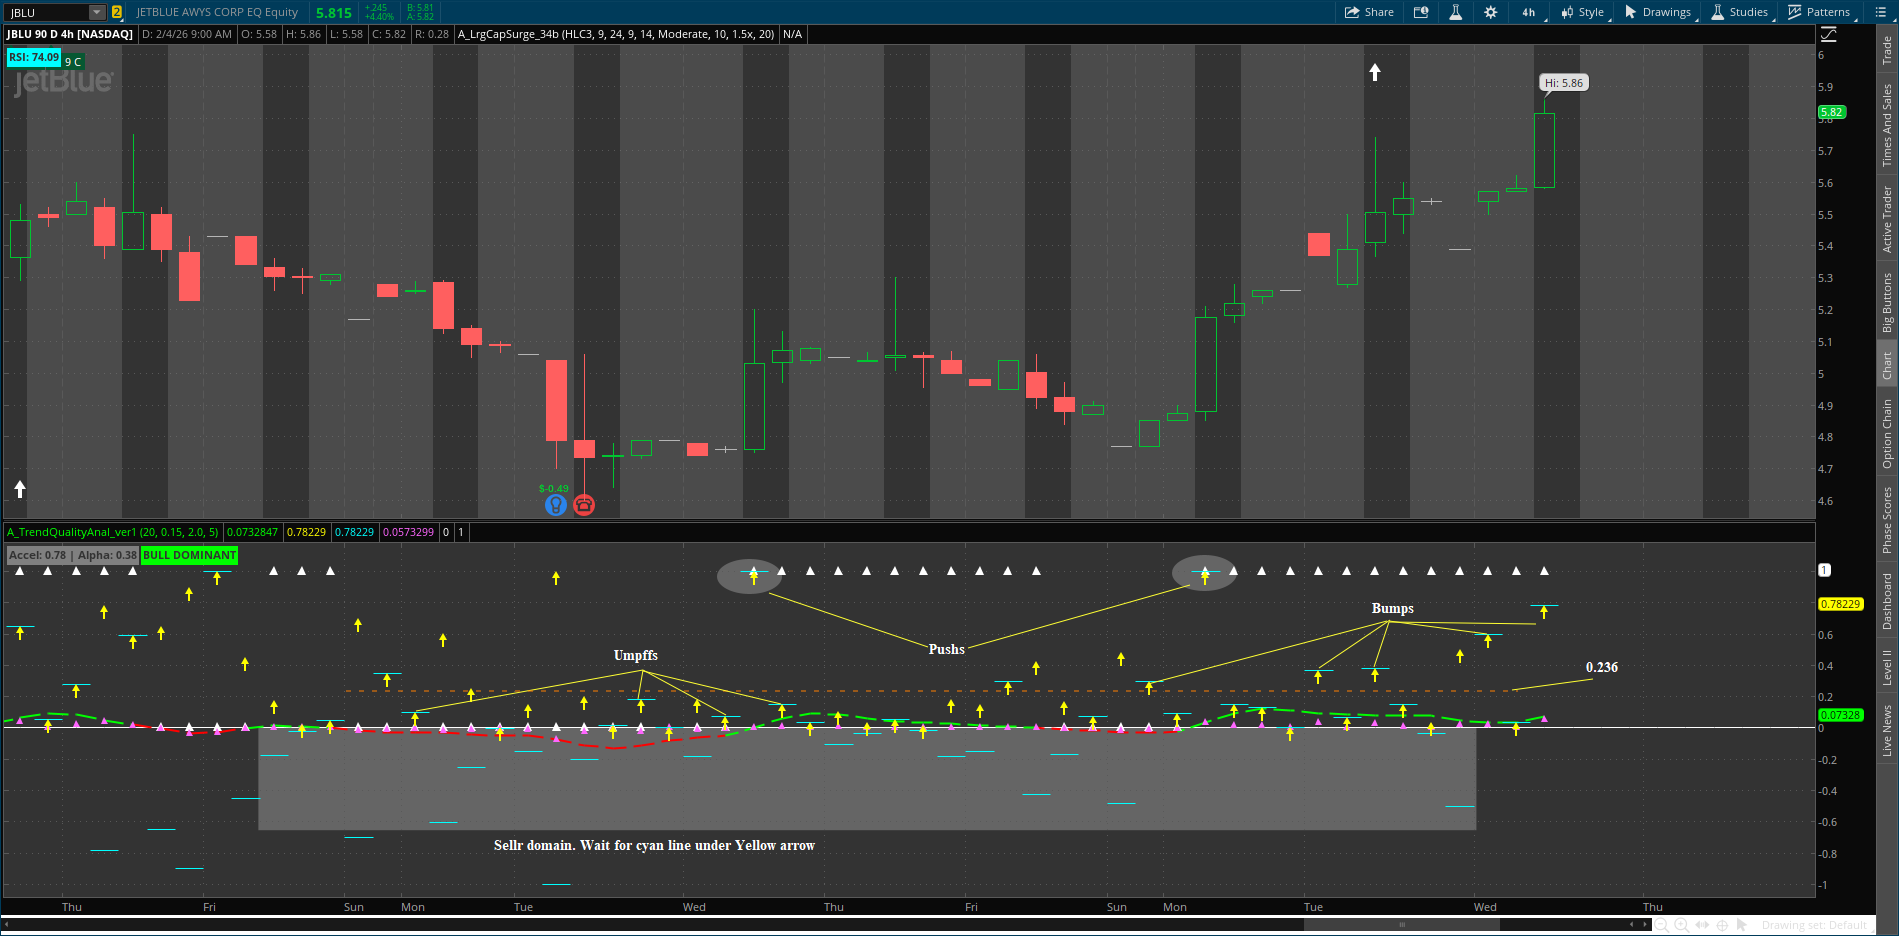Click the Style button
The image size is (1899, 936).
point(1582,12)
